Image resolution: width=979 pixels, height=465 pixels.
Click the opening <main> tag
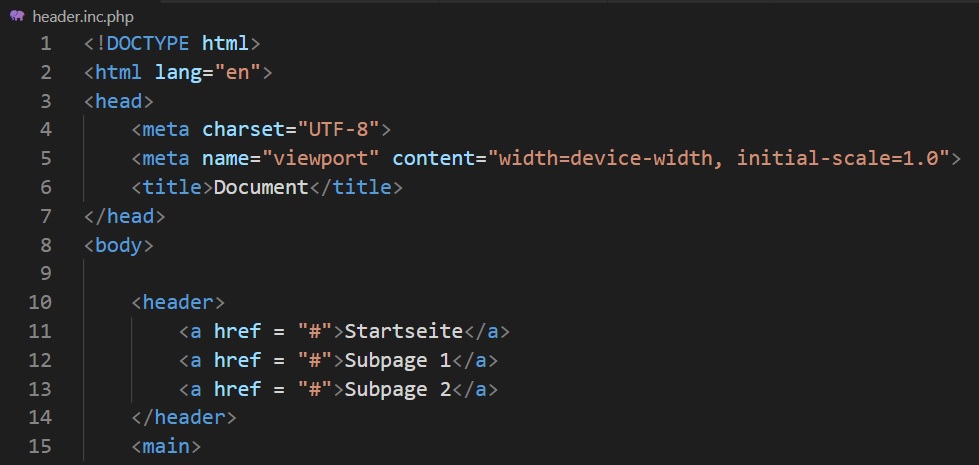[166, 446]
